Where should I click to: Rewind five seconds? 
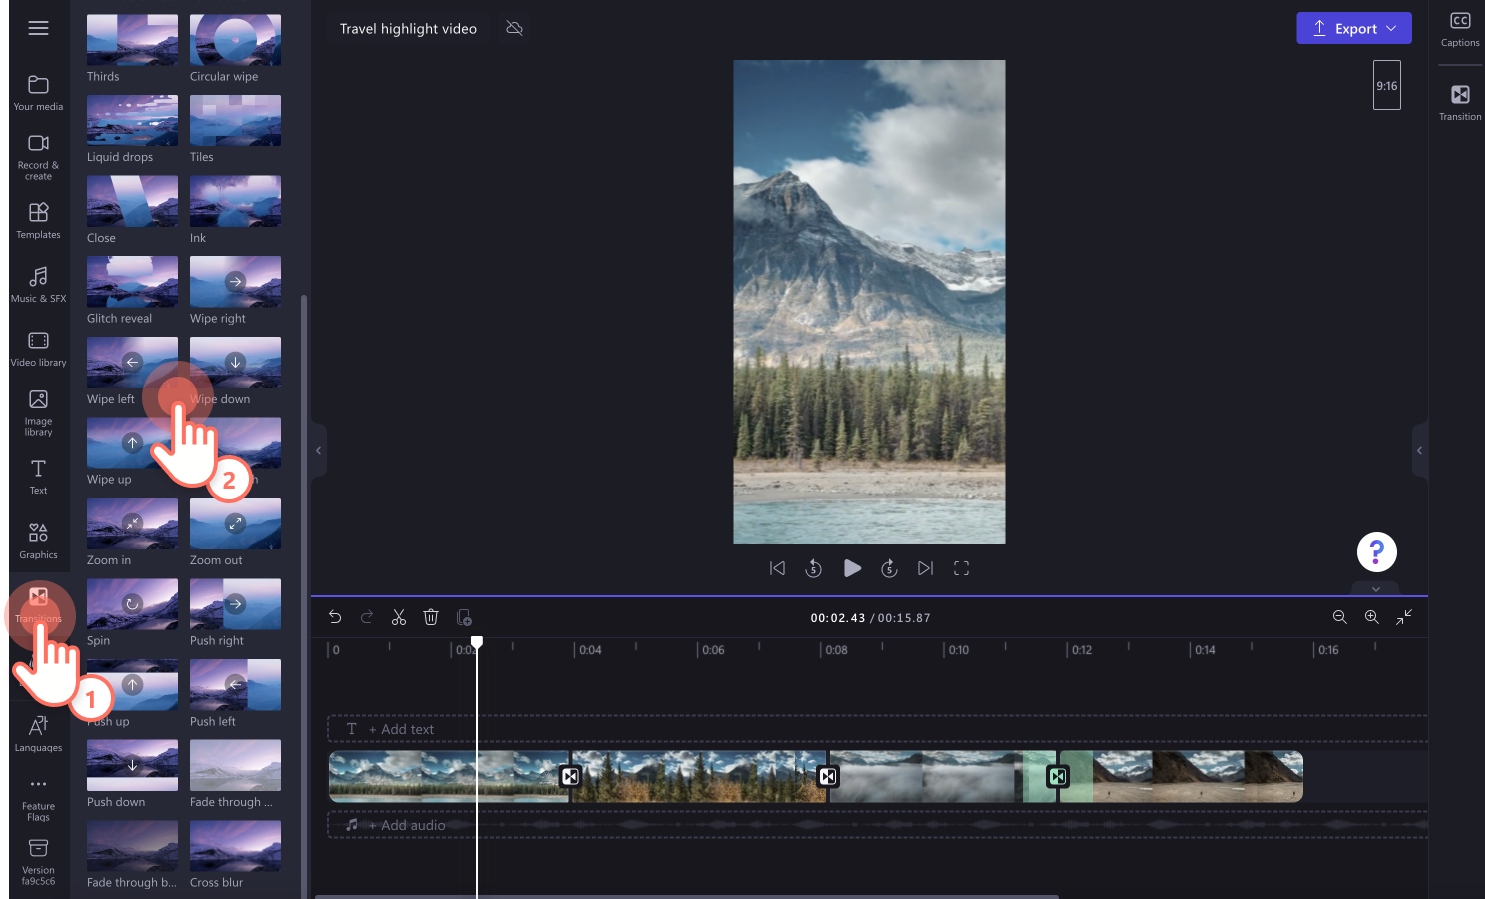pos(814,568)
